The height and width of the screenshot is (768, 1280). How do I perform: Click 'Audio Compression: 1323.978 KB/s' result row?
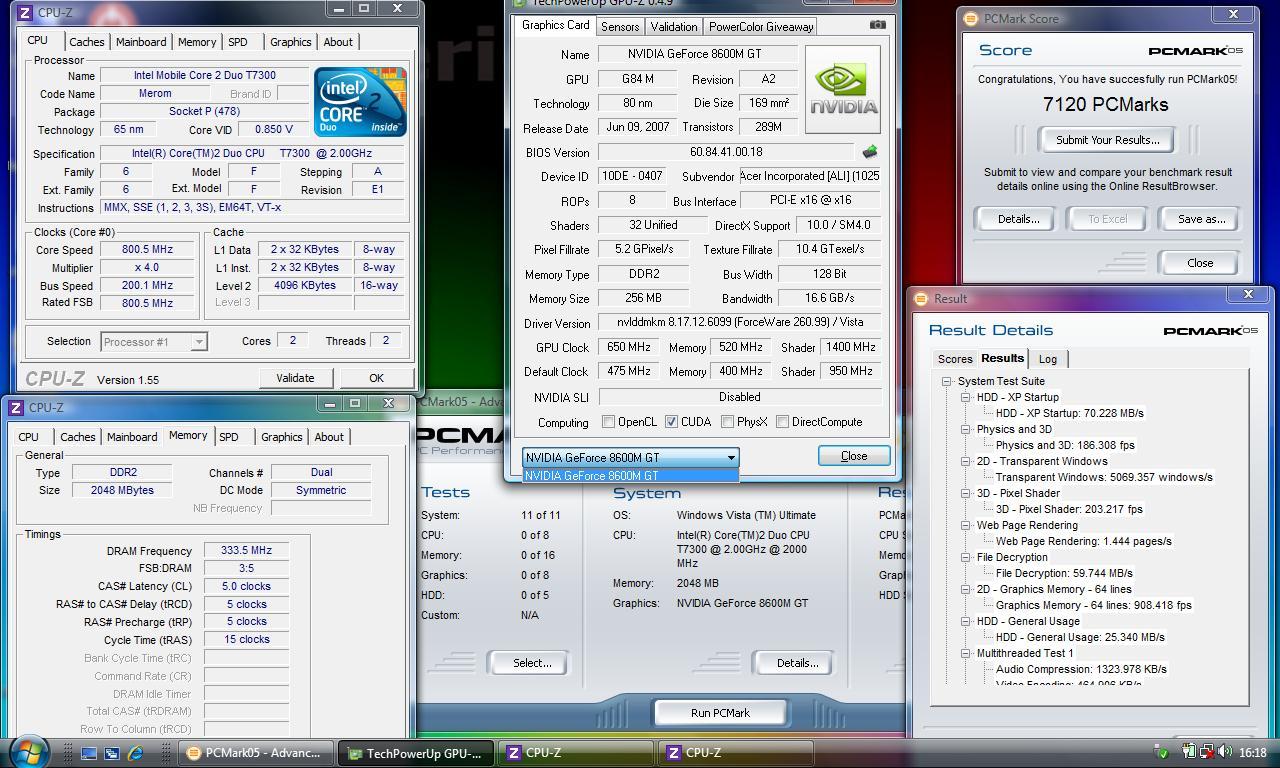pyautogui.click(x=1081, y=669)
